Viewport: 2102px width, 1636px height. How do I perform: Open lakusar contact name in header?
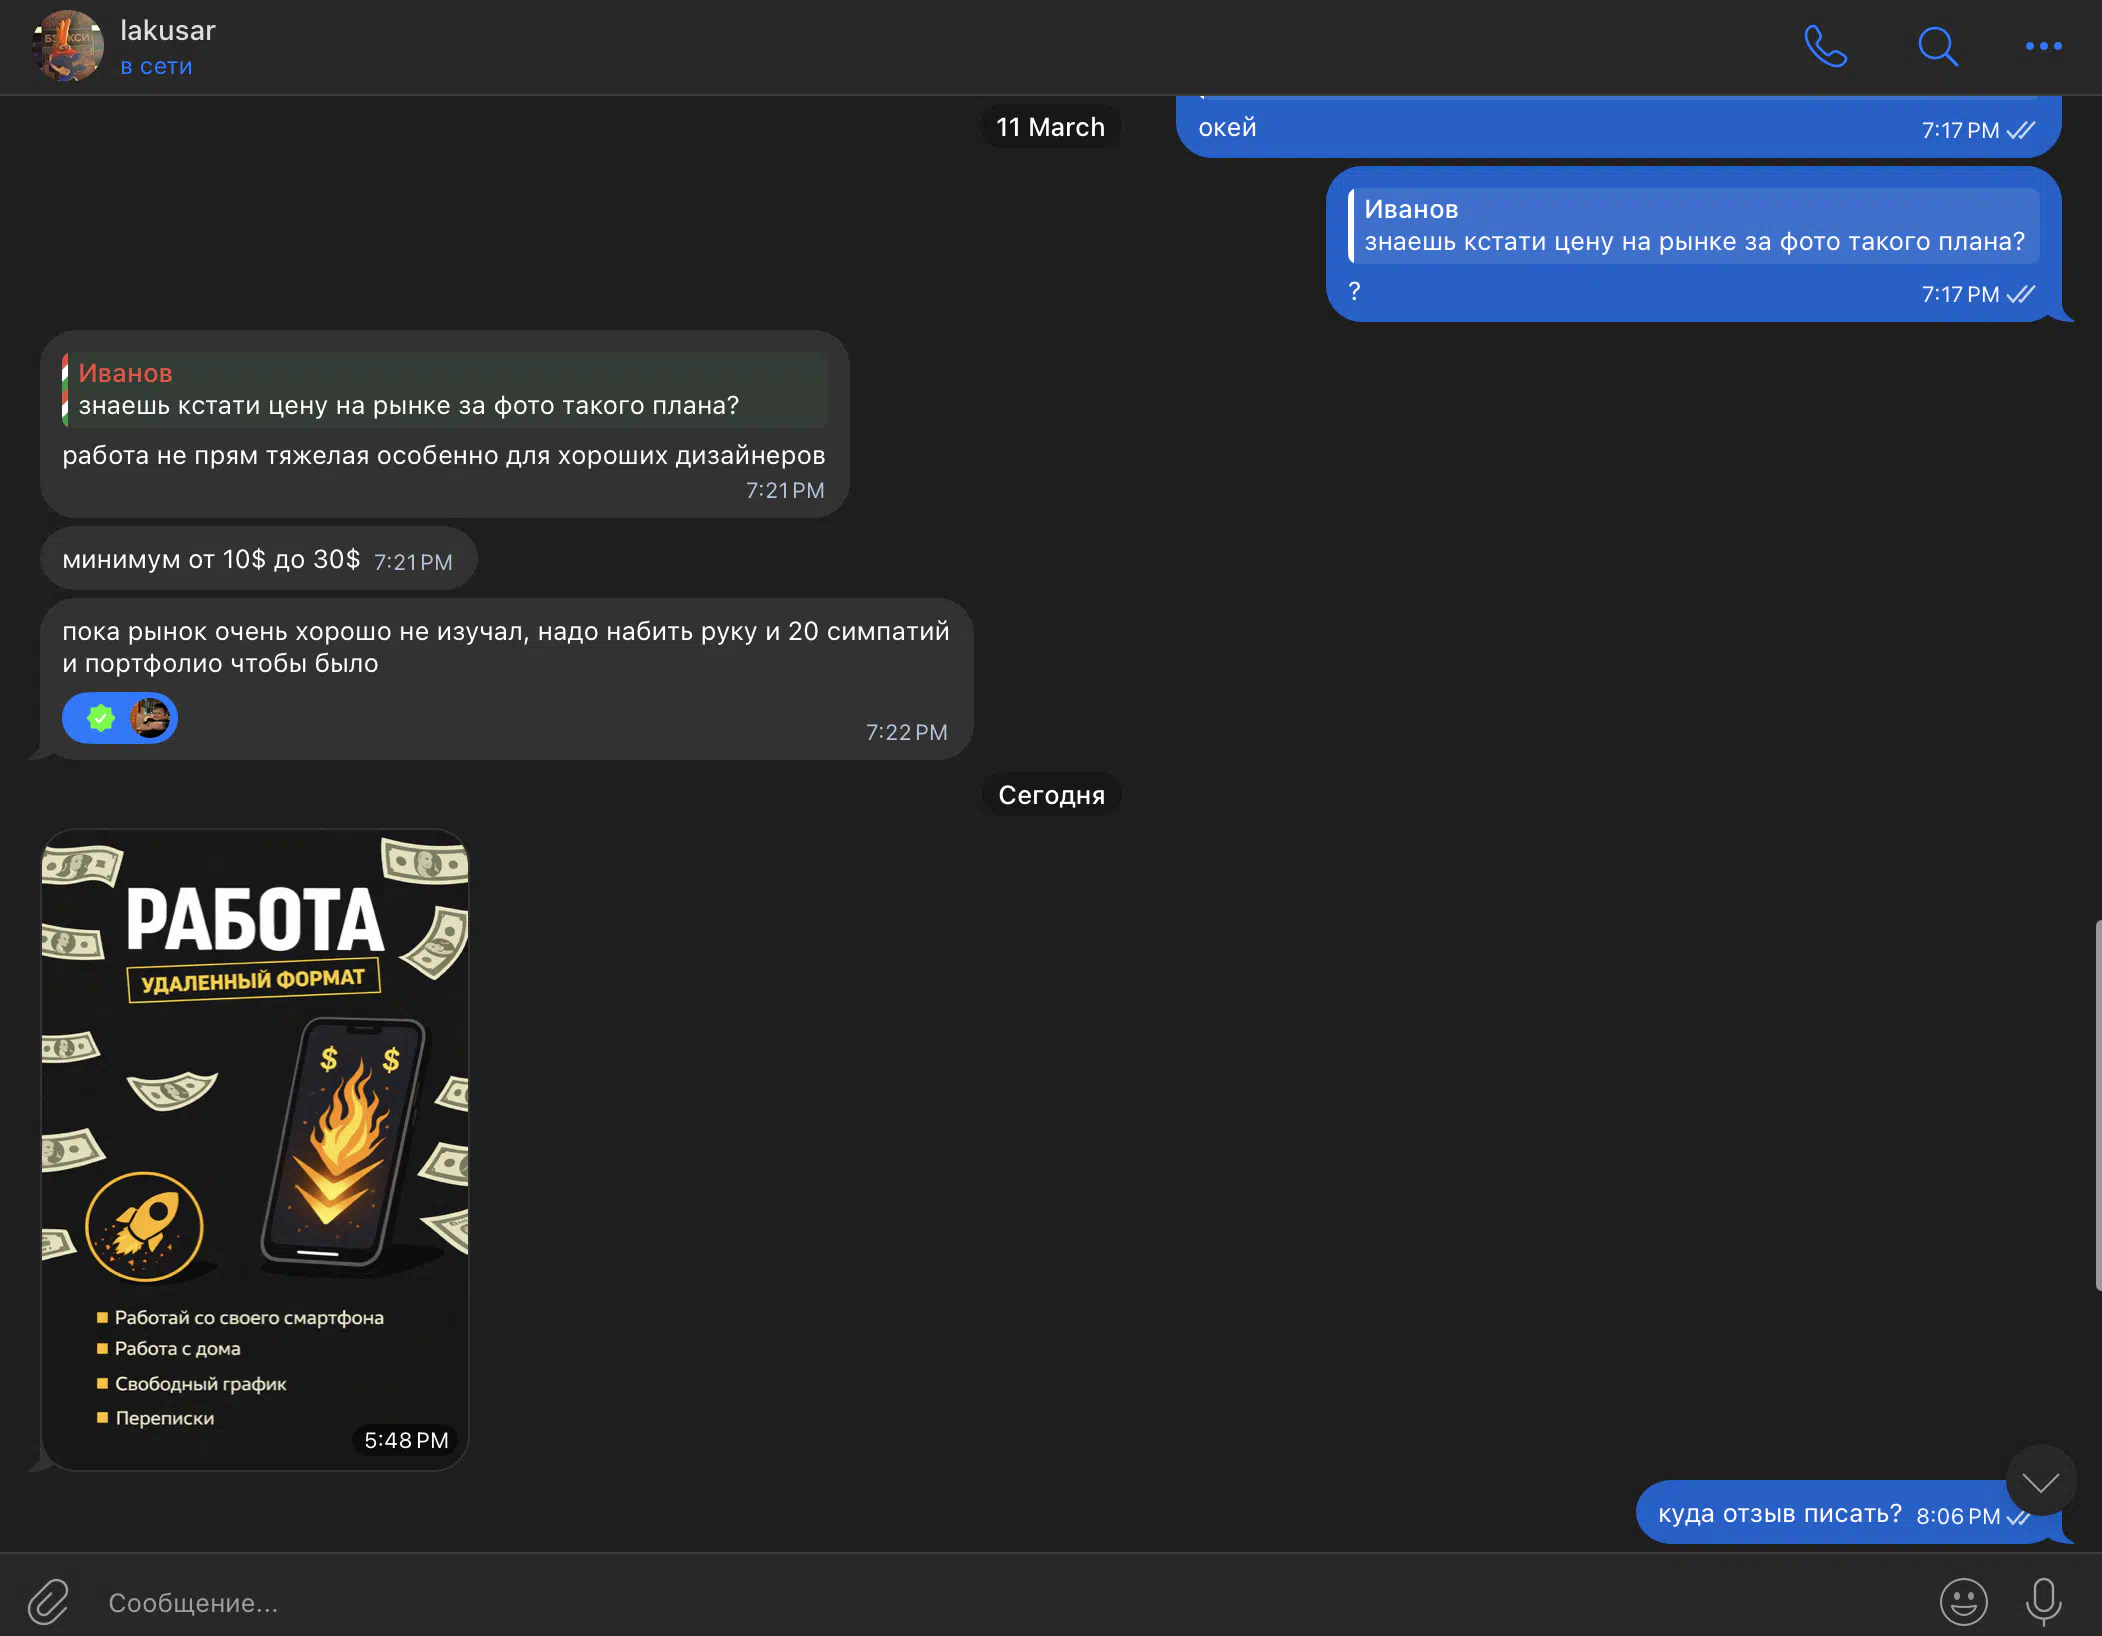tap(168, 31)
